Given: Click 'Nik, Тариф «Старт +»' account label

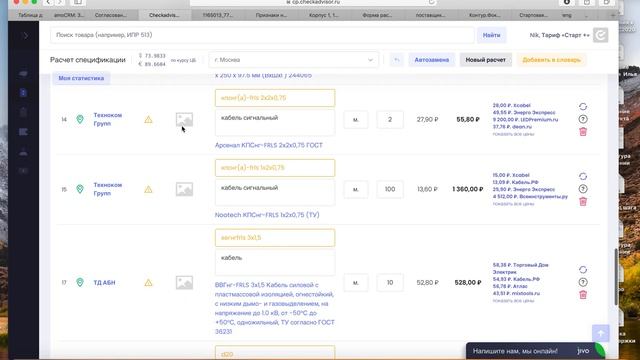Looking at the screenshot, I should [559, 35].
